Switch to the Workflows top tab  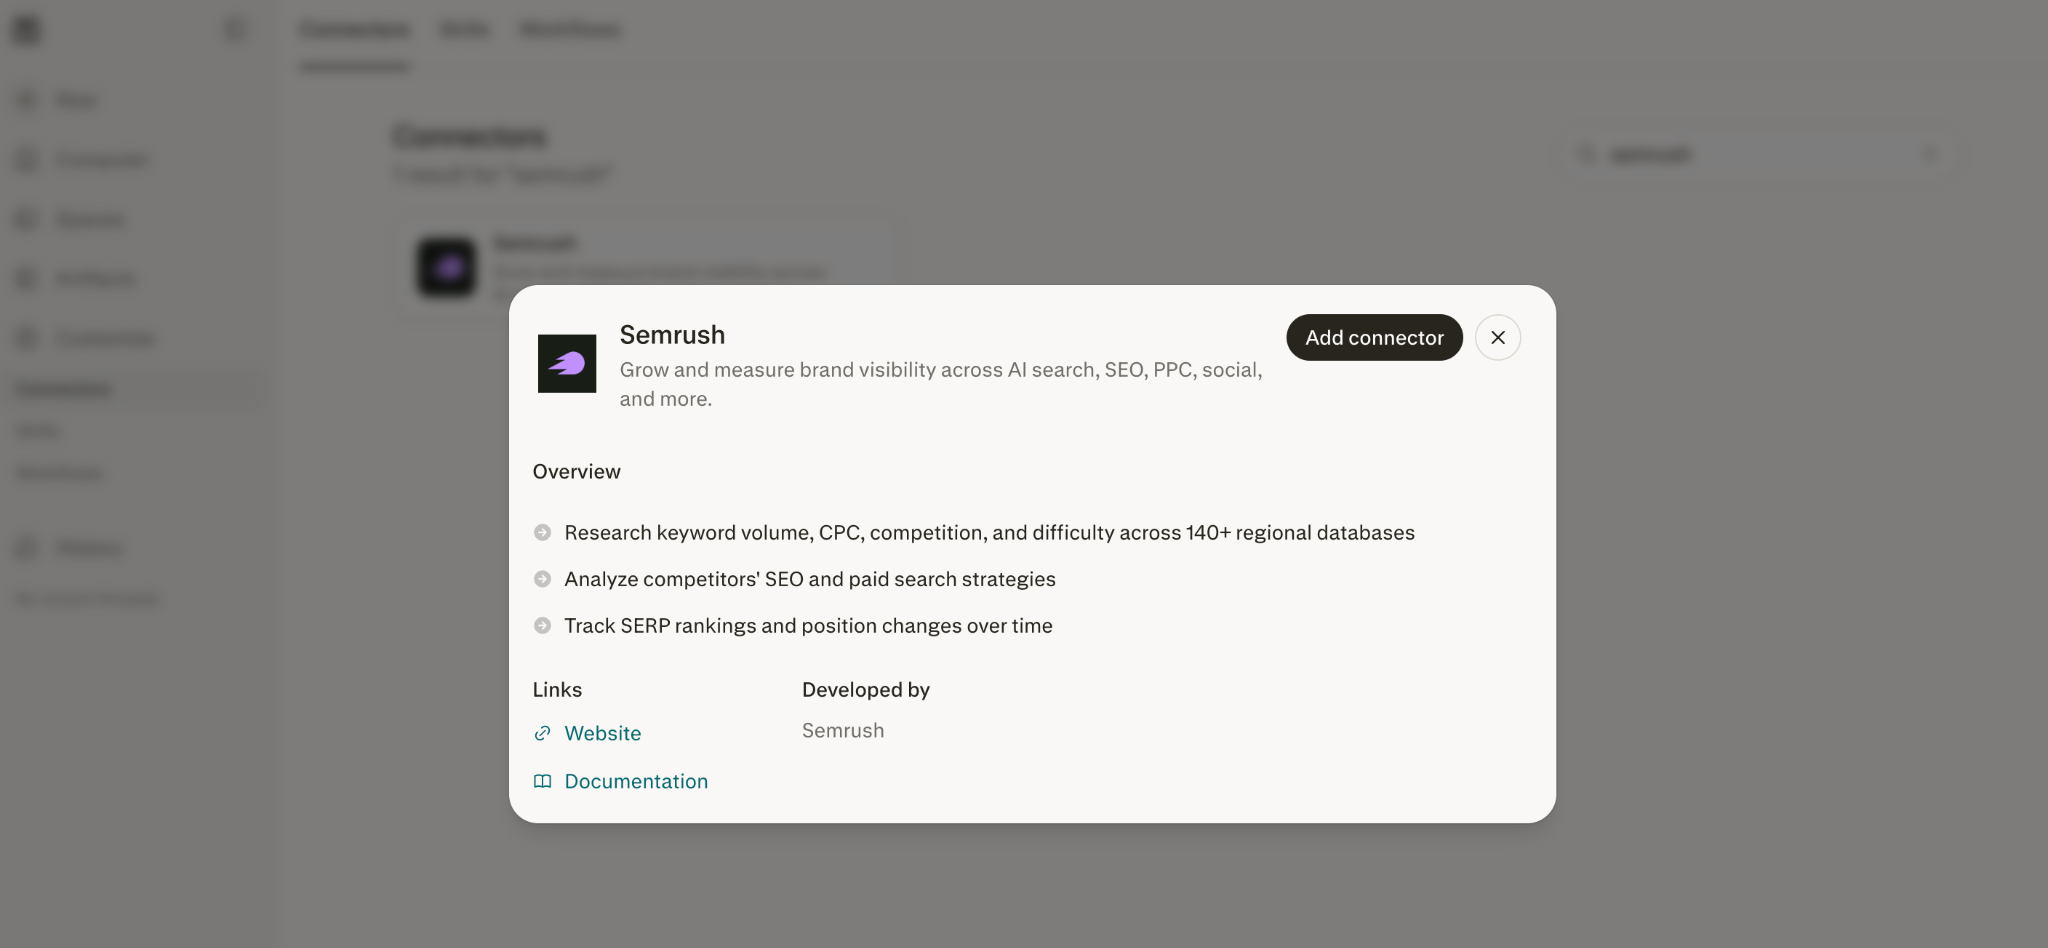(570, 29)
